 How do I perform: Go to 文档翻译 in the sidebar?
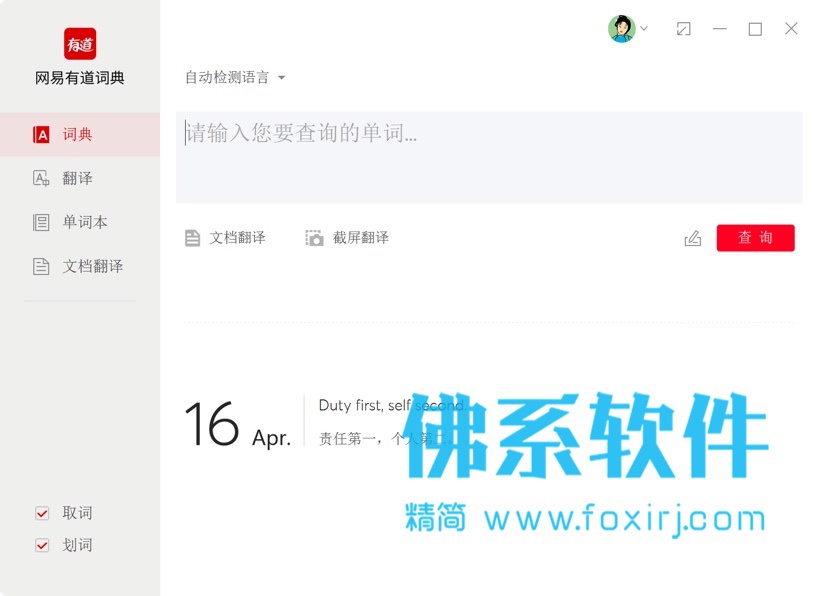tap(80, 266)
